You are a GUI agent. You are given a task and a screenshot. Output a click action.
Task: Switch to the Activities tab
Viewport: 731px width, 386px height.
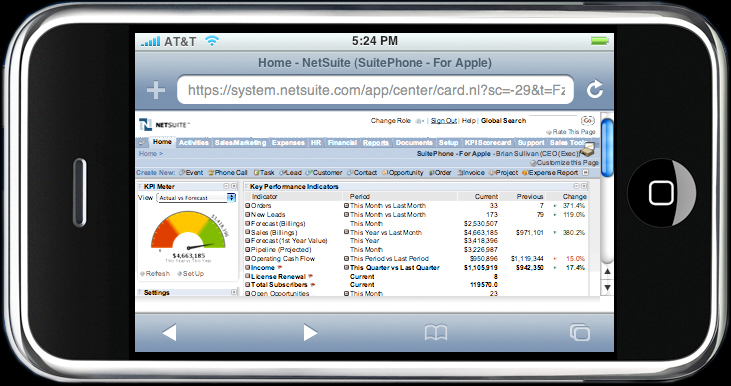193,143
